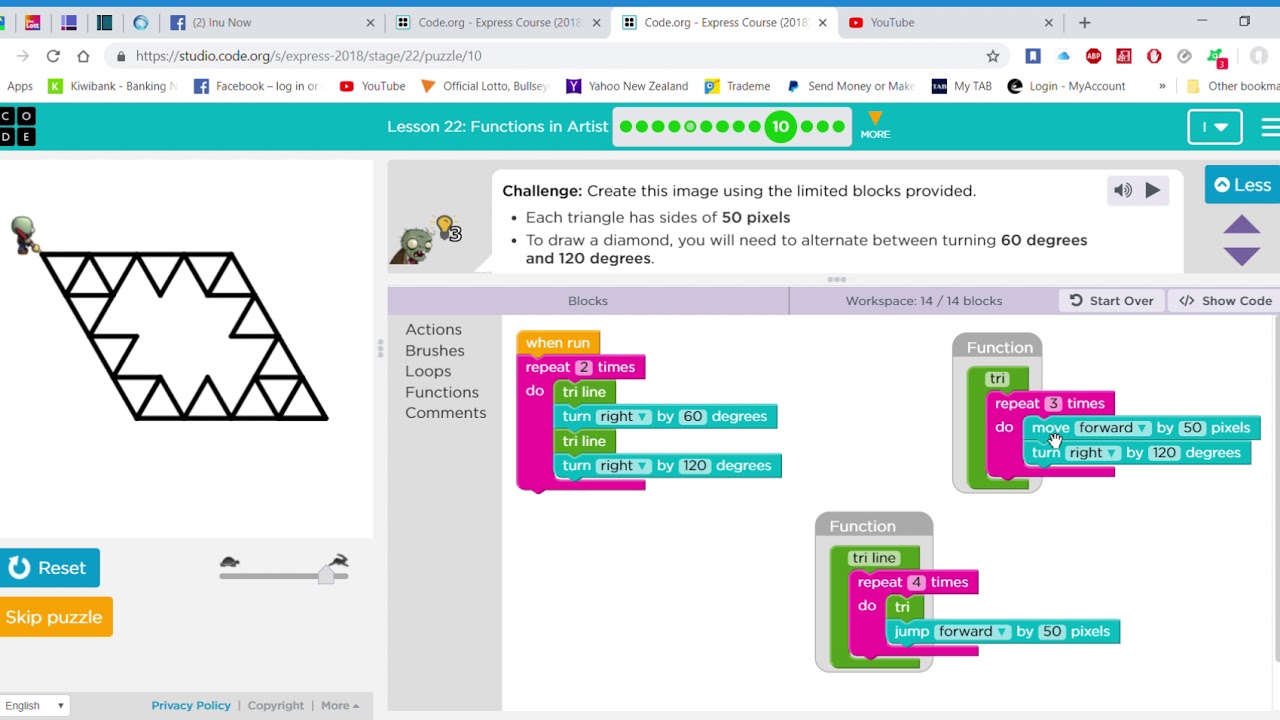Edit the 60 degrees value
This screenshot has height=720, width=1280.
(x=692, y=417)
